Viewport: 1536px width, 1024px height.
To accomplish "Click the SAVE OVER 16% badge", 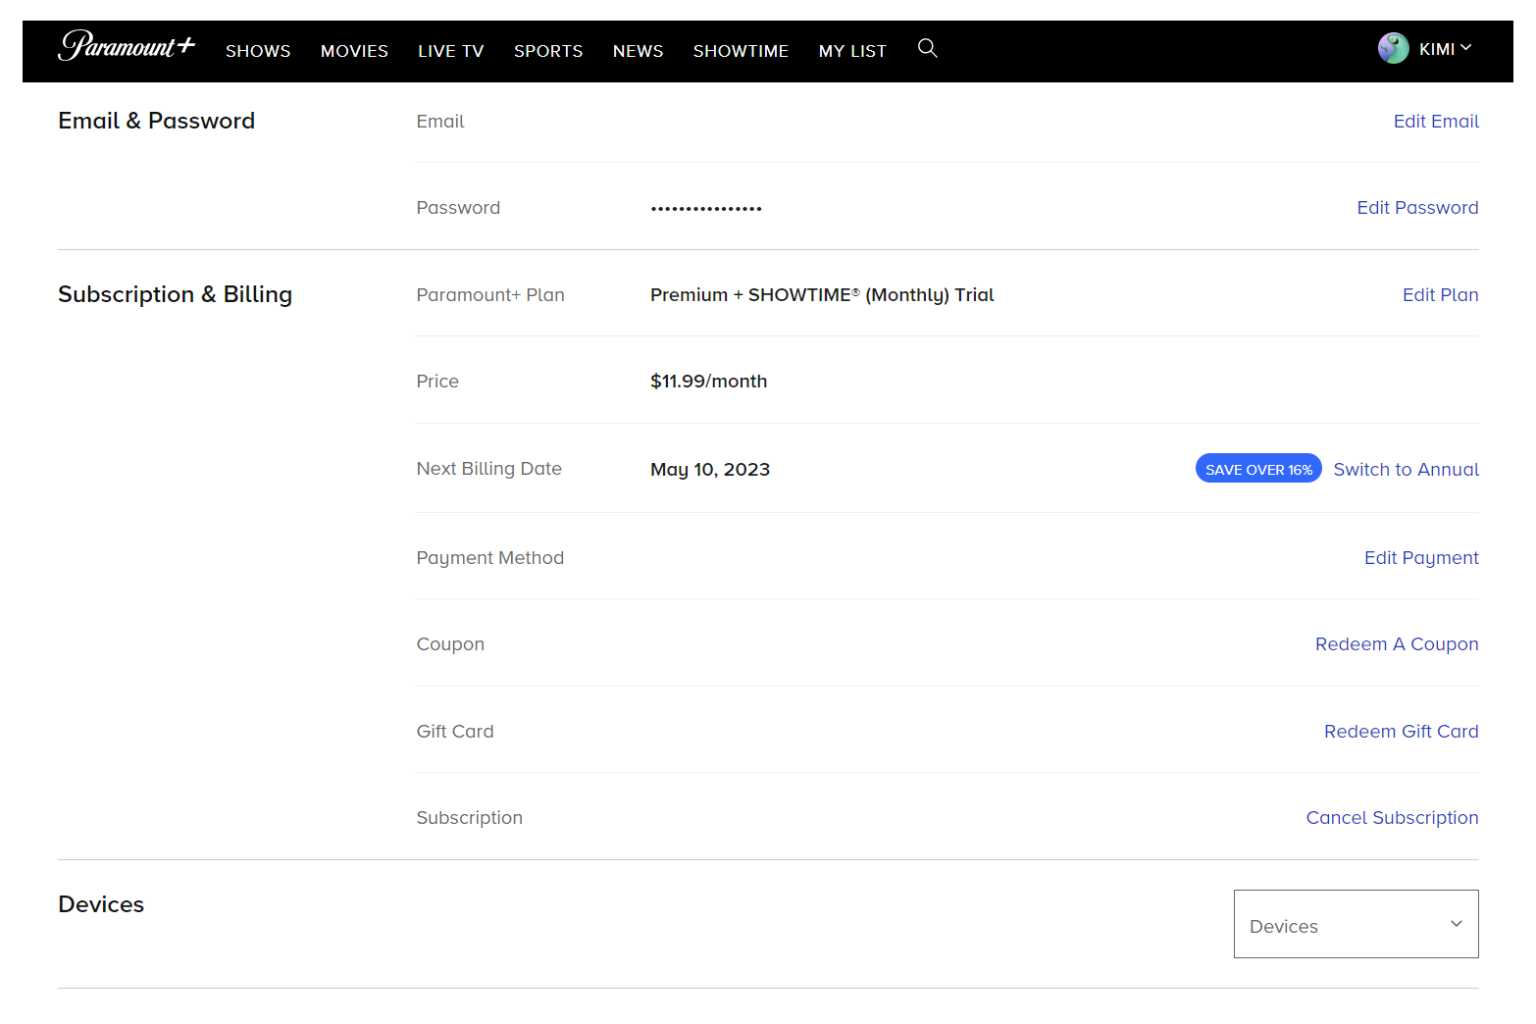I will click(x=1258, y=467).
